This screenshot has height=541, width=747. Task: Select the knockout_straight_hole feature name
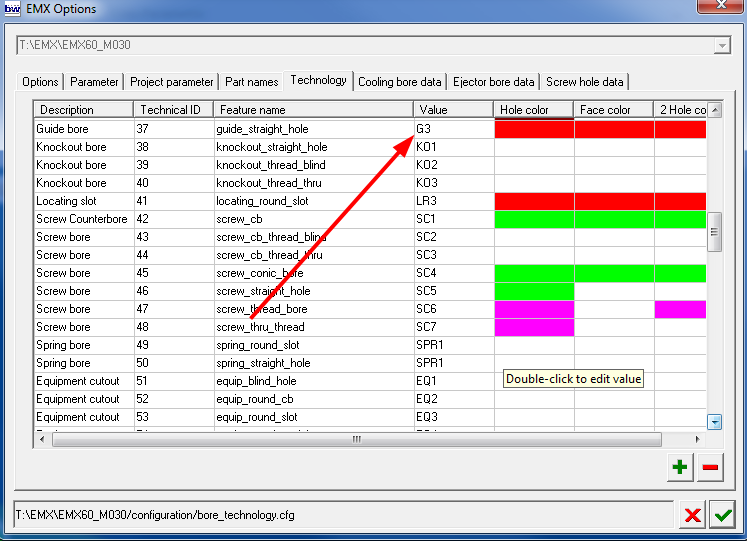coord(272,147)
